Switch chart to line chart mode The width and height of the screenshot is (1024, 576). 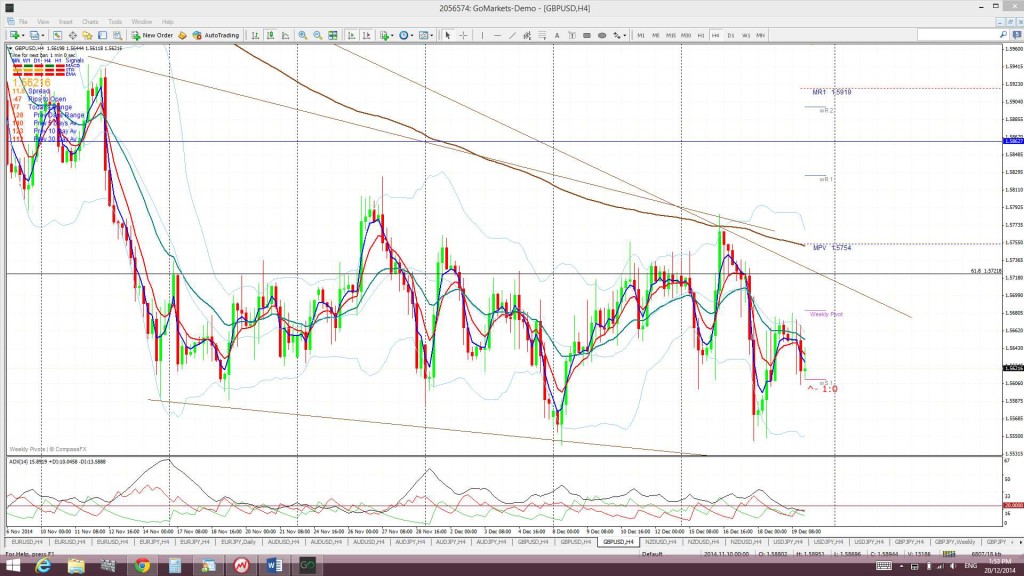coord(285,35)
